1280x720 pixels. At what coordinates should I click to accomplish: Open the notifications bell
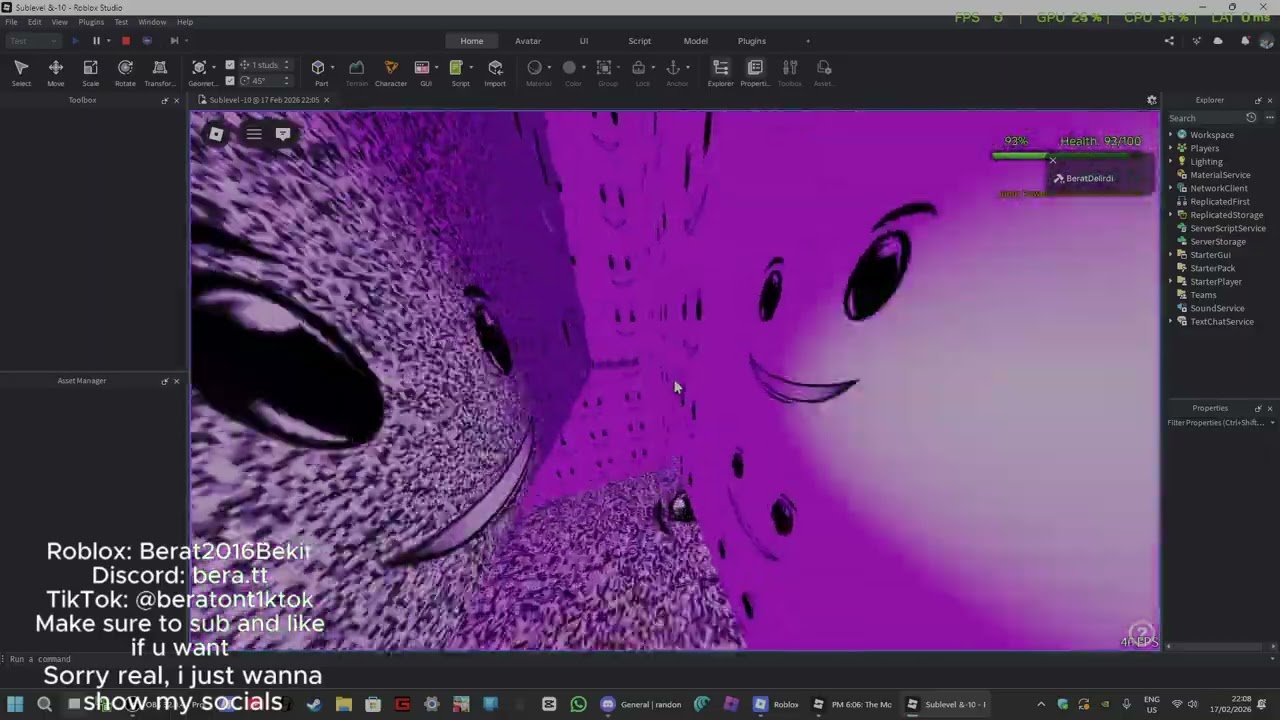1245,41
